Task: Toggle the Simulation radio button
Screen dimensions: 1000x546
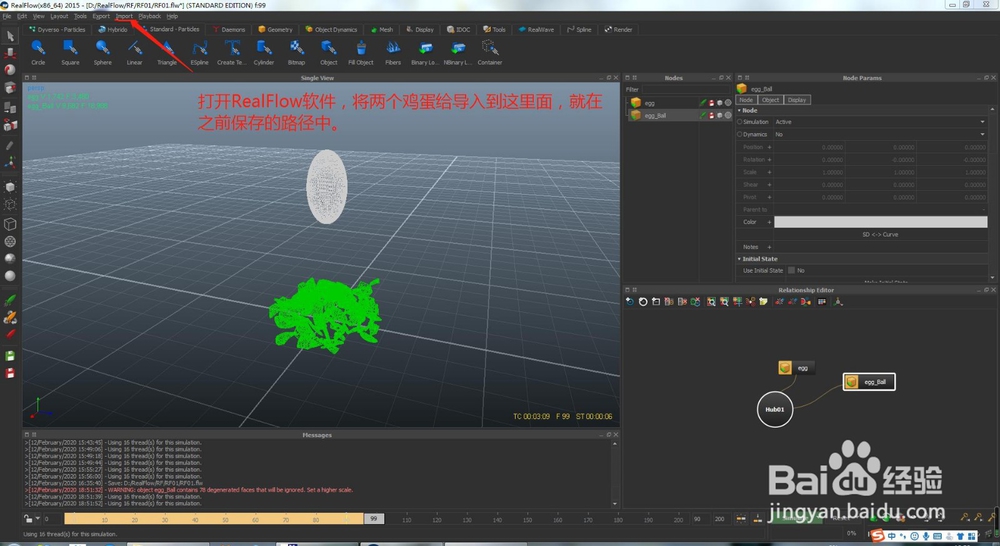Action: point(740,122)
